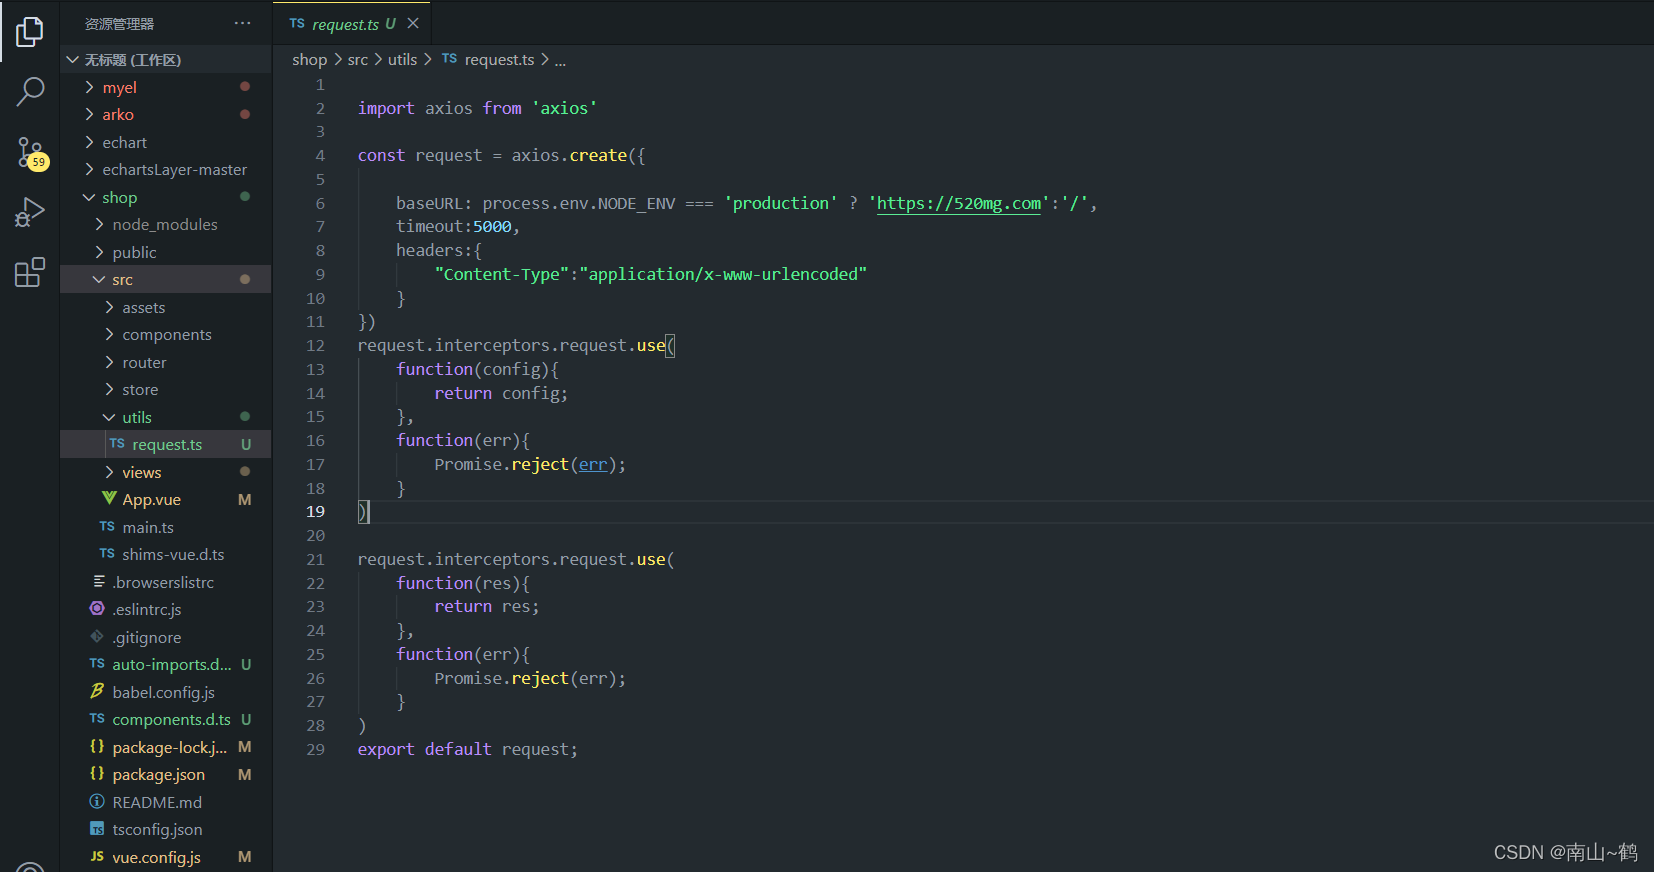Screen dimensions: 1654x872
Task: Open README.md in explorer
Action: point(157,802)
